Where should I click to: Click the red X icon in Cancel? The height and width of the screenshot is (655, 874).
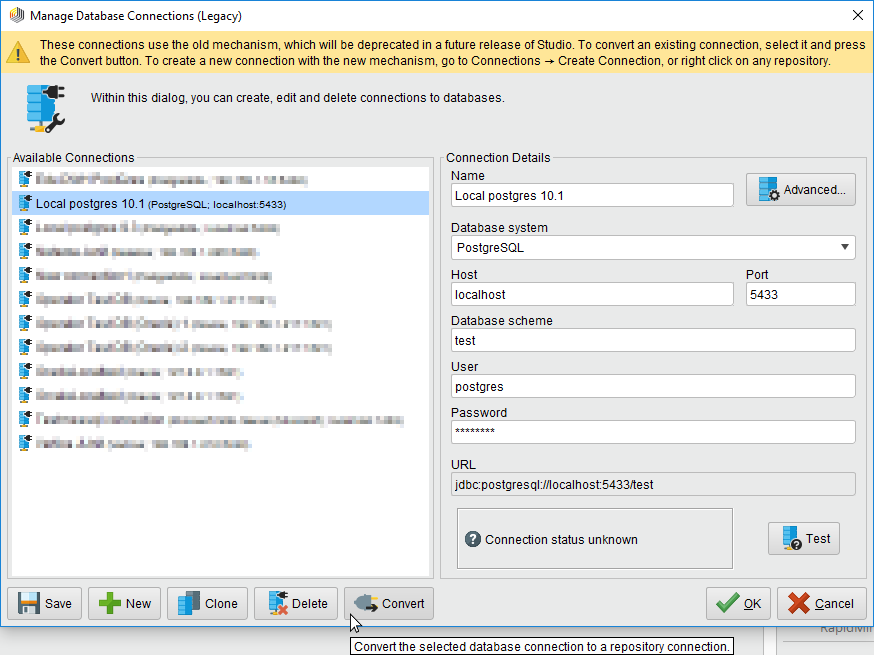tap(799, 603)
